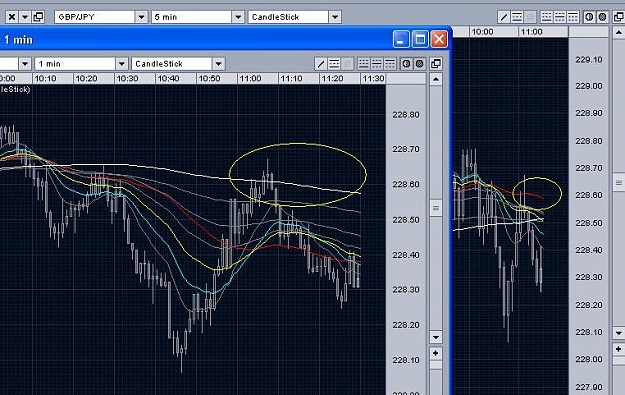Click the 11:20 time label in 1 min chart
The height and width of the screenshot is (395, 625).
point(332,79)
